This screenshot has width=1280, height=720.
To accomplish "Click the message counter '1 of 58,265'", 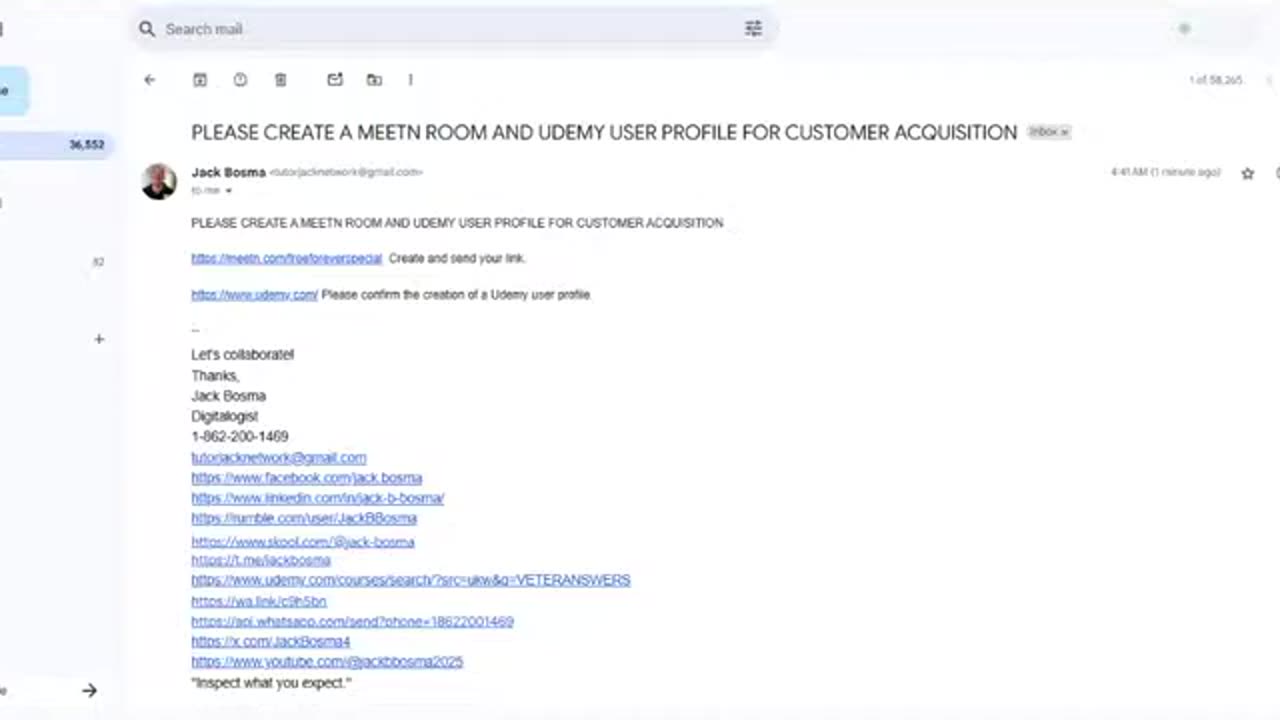I will pos(1215,80).
